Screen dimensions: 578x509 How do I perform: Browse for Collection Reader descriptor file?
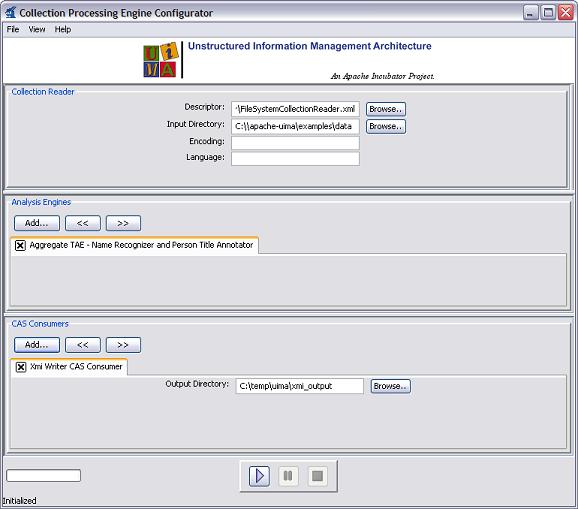pyautogui.click(x=386, y=109)
